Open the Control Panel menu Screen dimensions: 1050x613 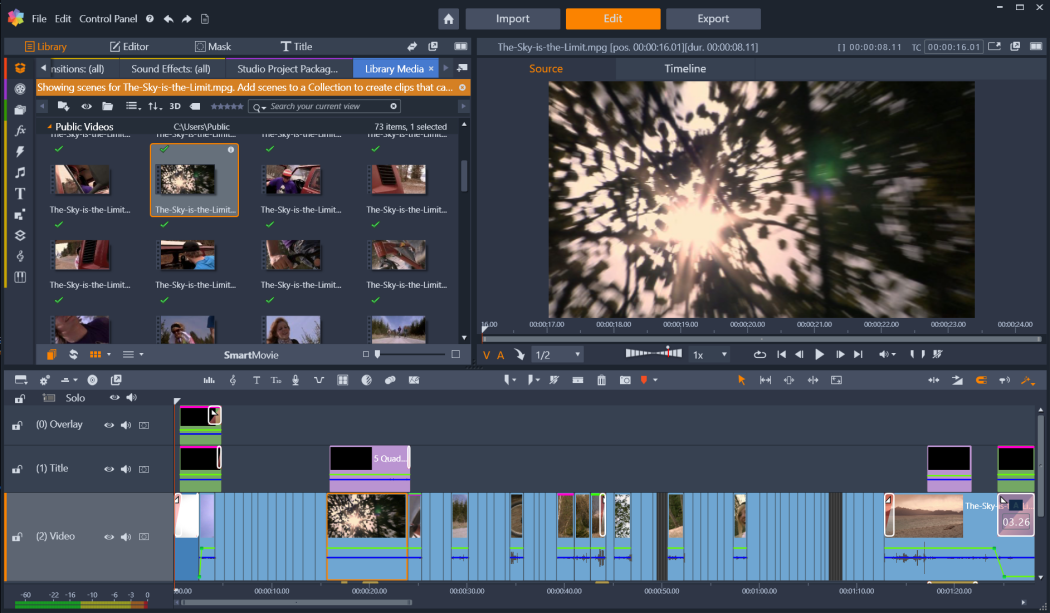point(108,18)
